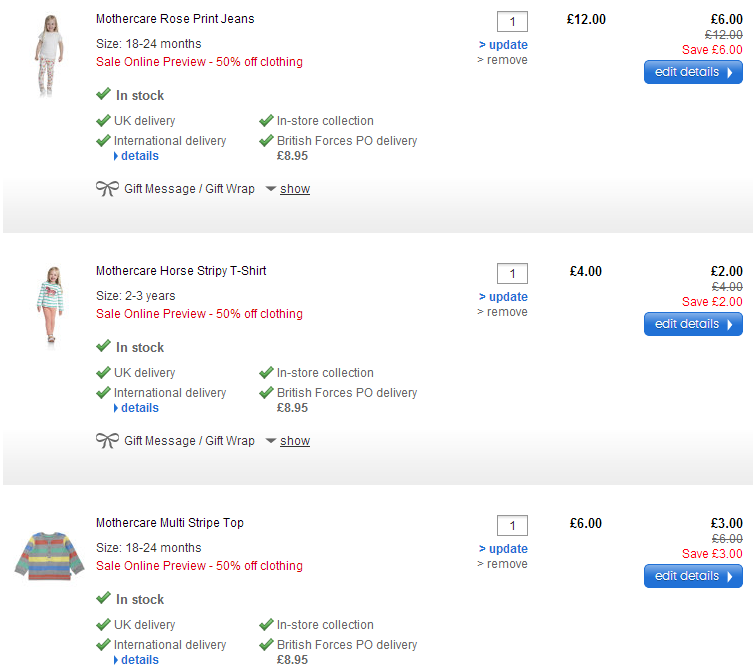This screenshot has height=666, width=753.
Task: Click quantity input for Multi Stripe Top
Action: click(512, 526)
